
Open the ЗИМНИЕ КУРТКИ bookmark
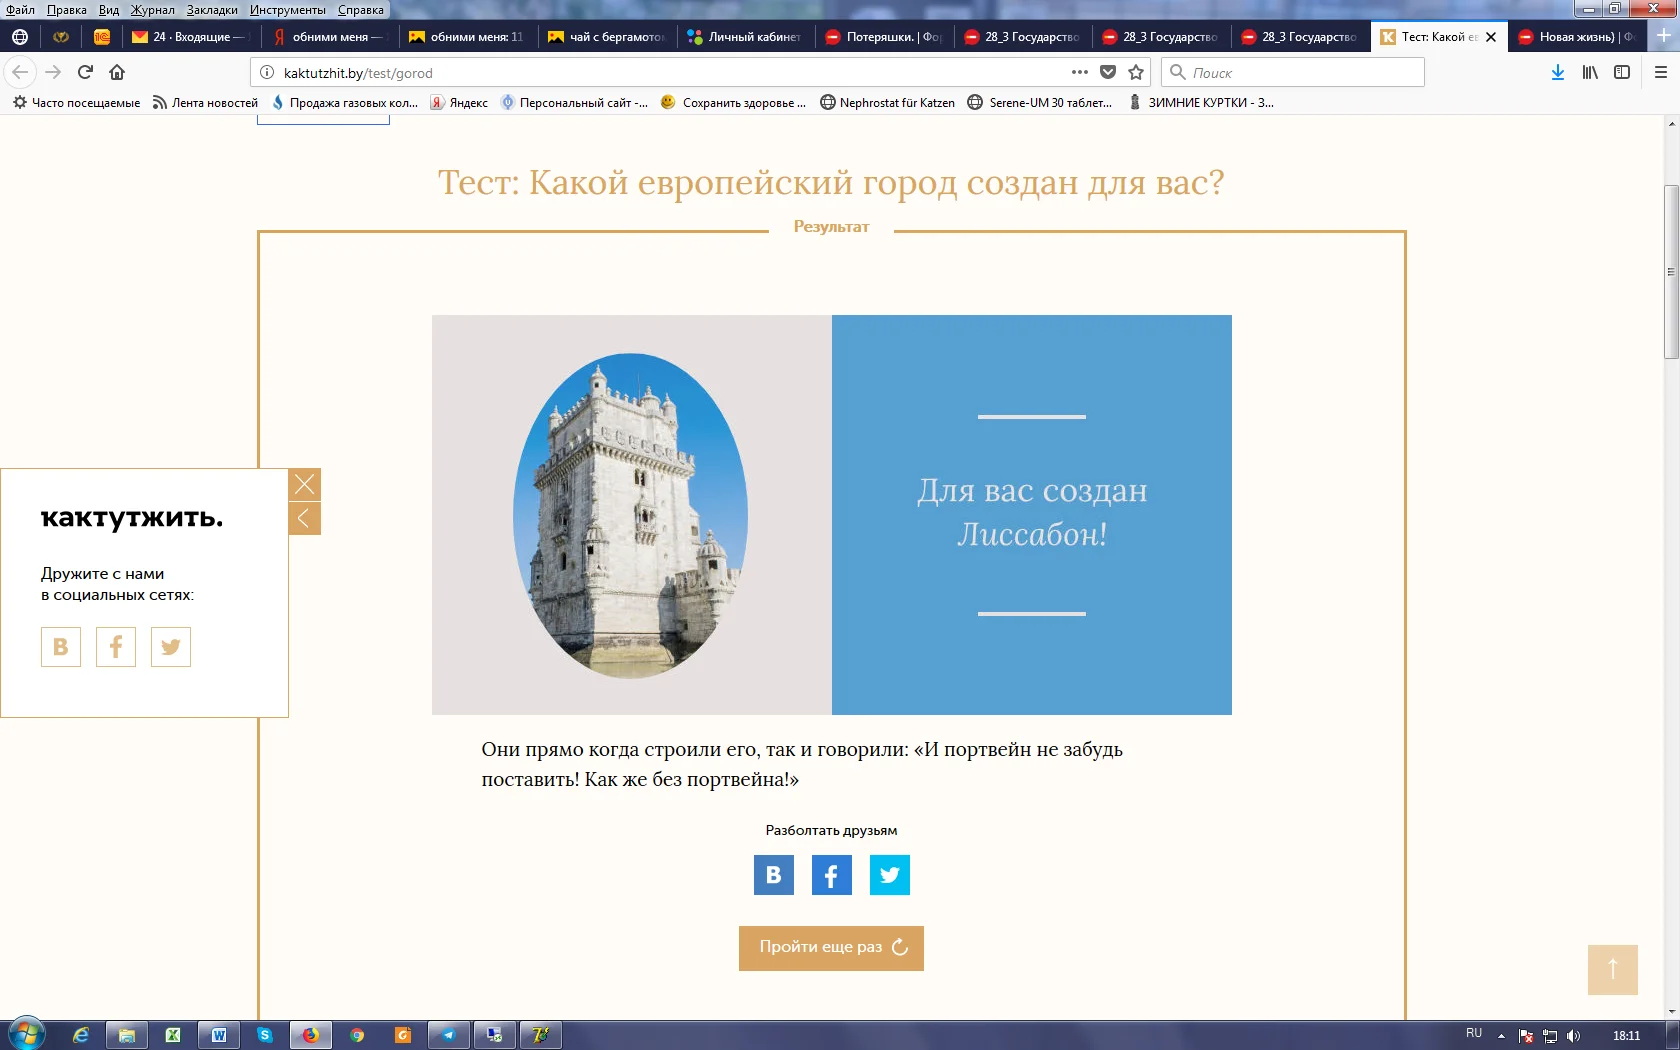coord(1200,102)
